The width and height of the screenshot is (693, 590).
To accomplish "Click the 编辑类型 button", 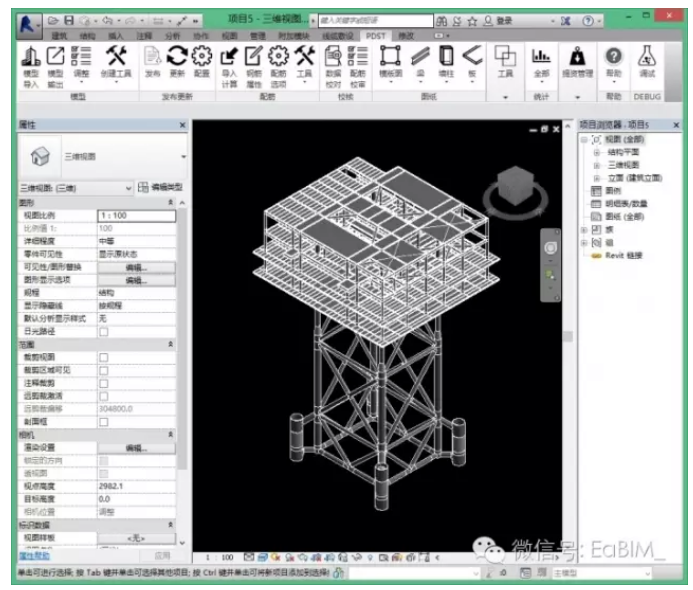I will point(160,187).
